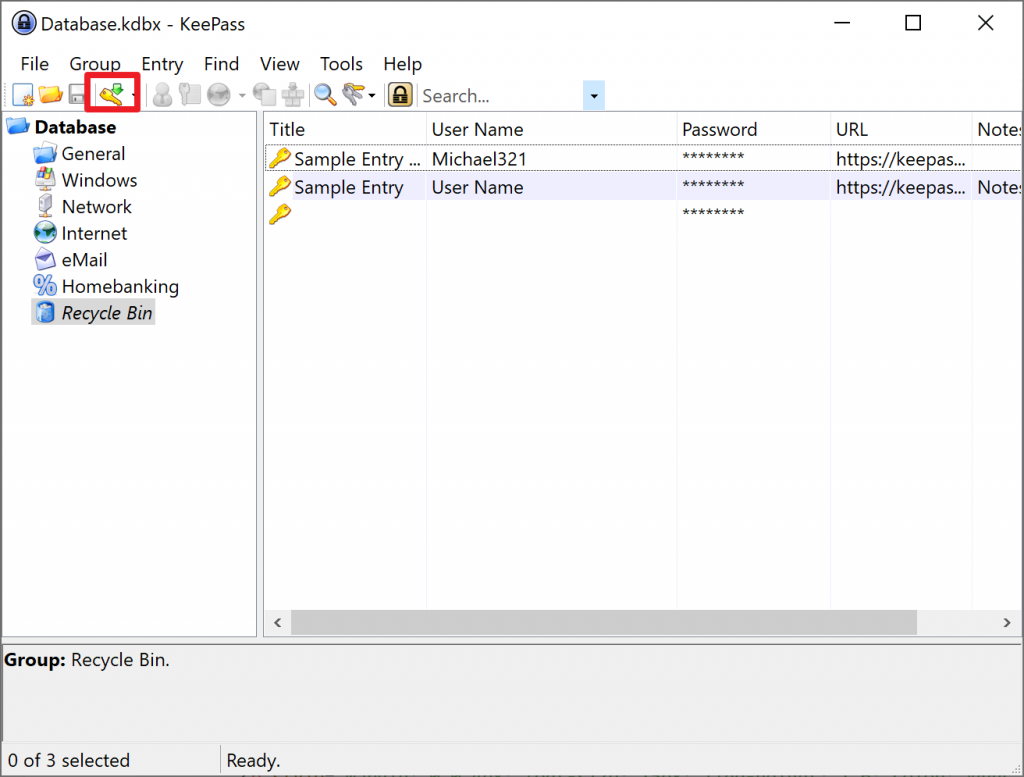Expand the Open URL dropdown arrow
Image resolution: width=1024 pixels, height=777 pixels.
(242, 95)
